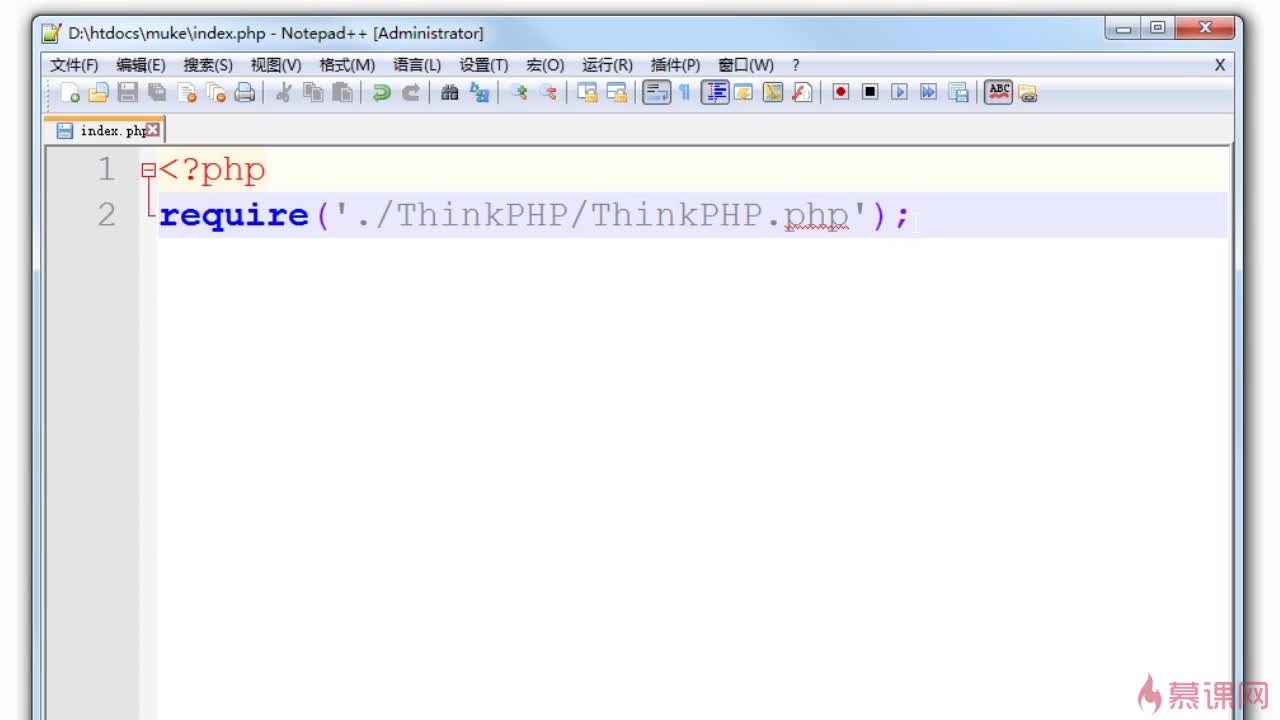1280x720 pixels.
Task: Create a new file with the New icon
Action: point(70,93)
